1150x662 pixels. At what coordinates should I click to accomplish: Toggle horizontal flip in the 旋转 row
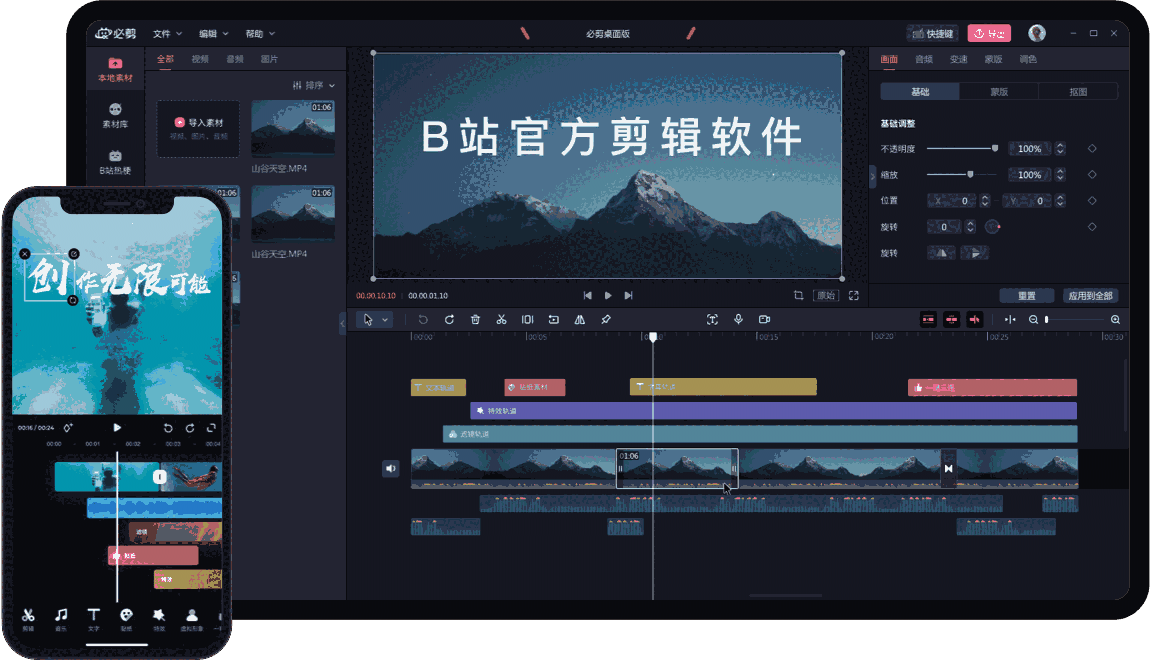point(941,252)
